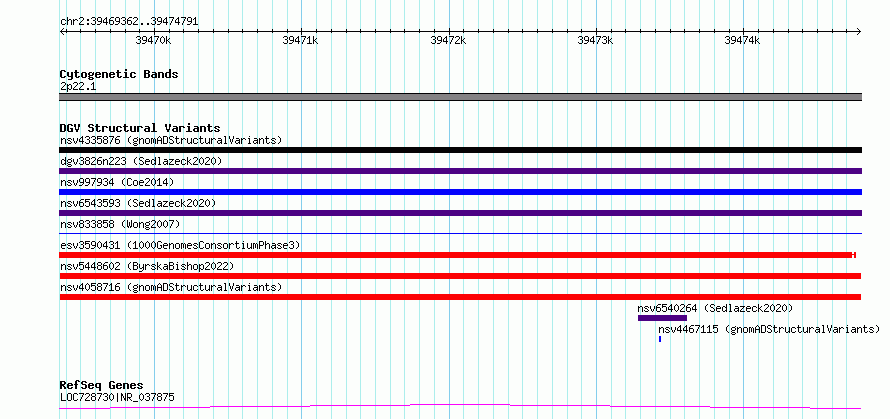
Task: Click the red nsv5448602 variant bar
Action: (460, 276)
